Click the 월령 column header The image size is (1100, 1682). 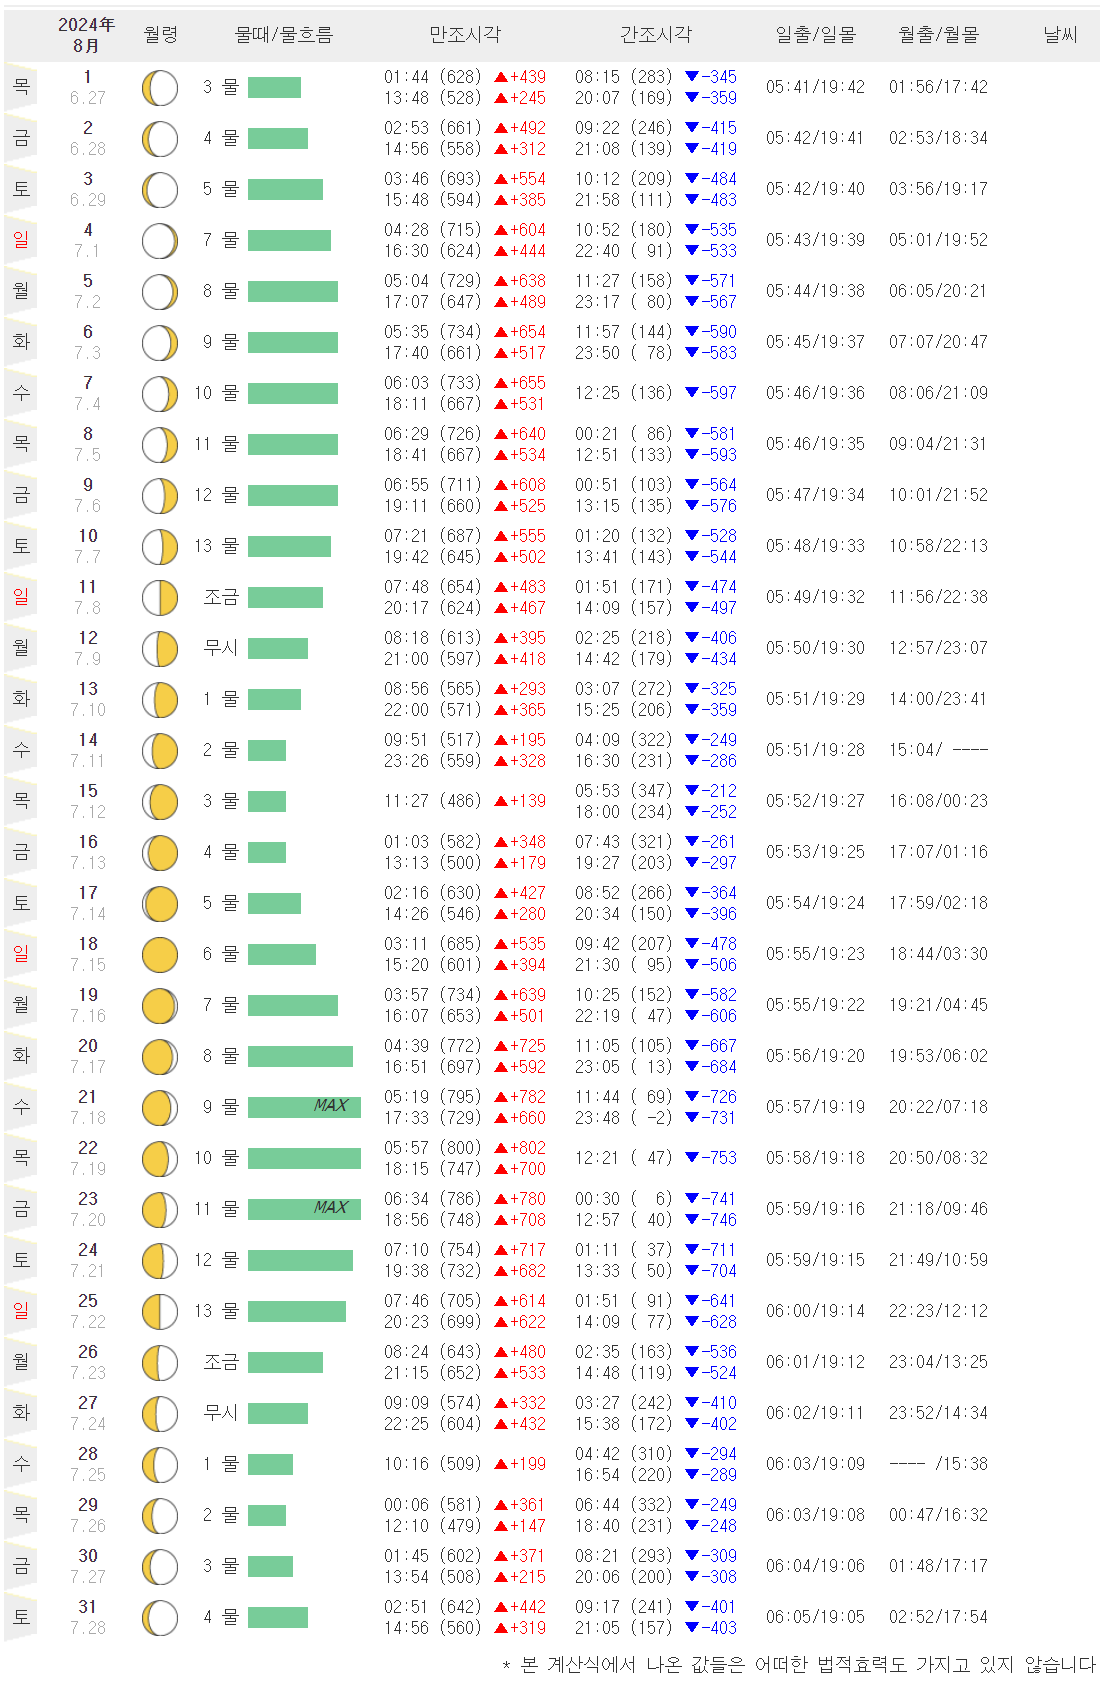coord(160,35)
